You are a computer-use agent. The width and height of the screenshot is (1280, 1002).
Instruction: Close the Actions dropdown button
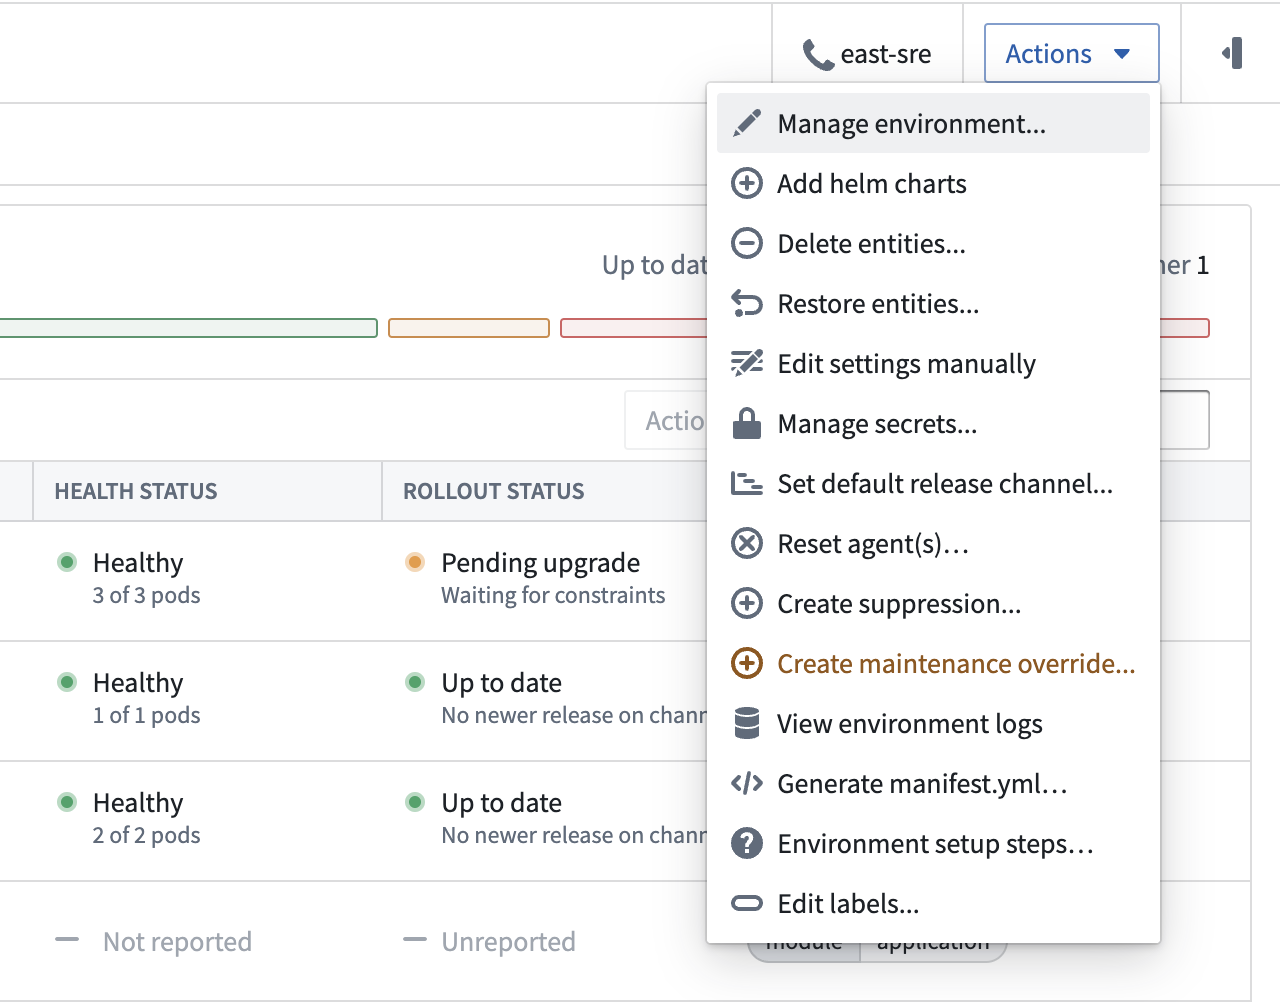point(1072,53)
